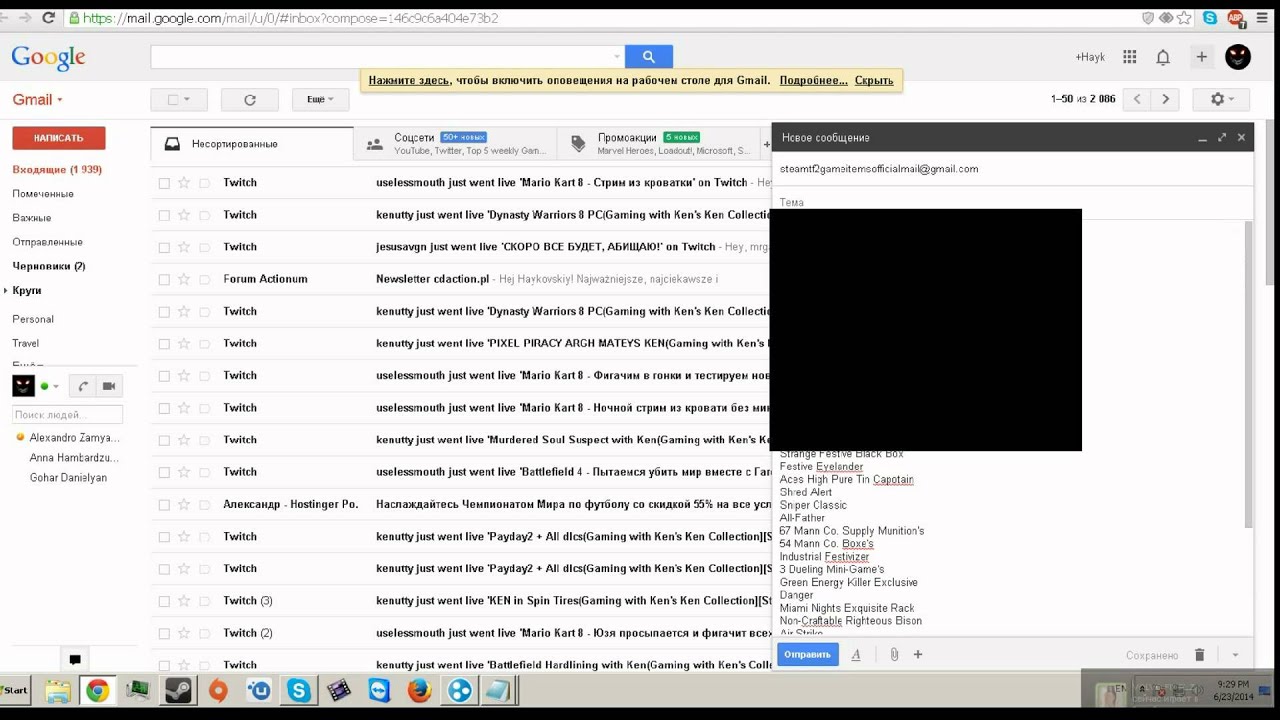This screenshot has width=1280, height=720.
Task: Click the Windows Start button
Action: click(x=16, y=690)
